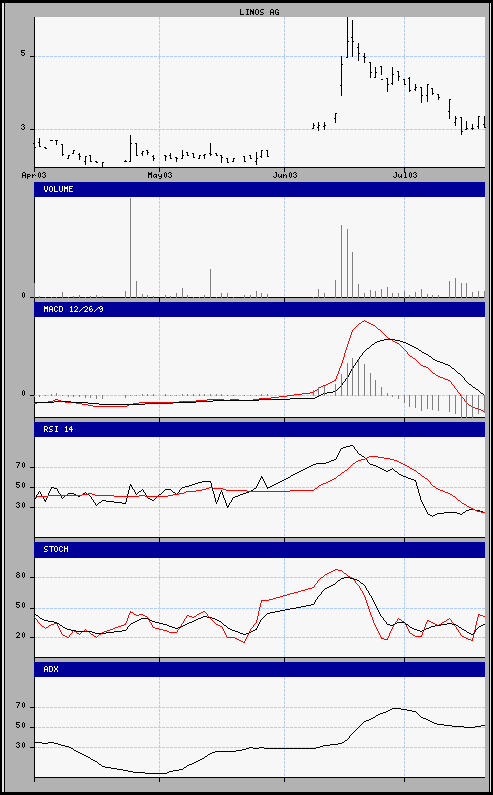Screen dimensions: 493x795
Task: Click the Jun03 date axis label
Action: [x=285, y=175]
